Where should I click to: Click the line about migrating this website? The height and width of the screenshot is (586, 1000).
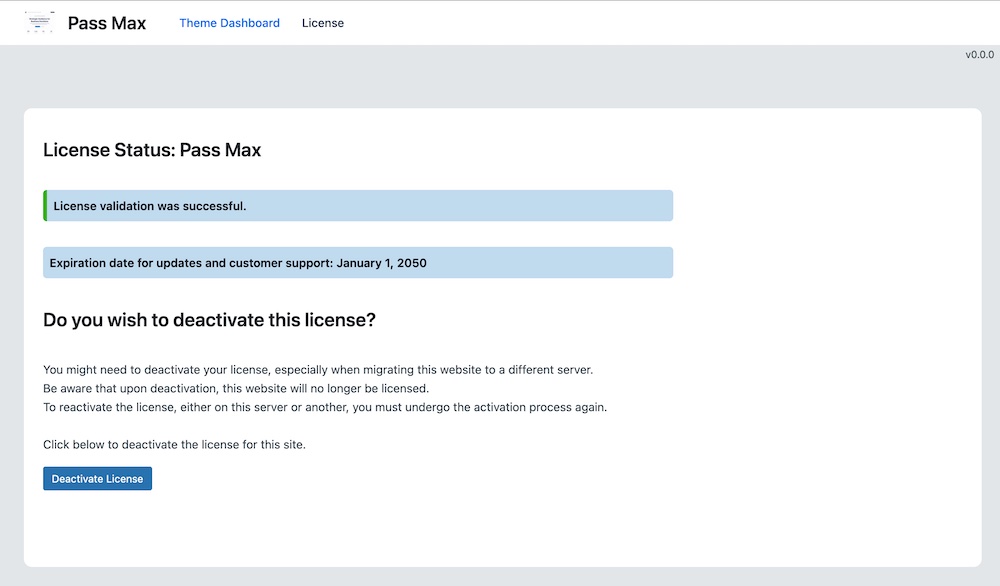(318, 369)
